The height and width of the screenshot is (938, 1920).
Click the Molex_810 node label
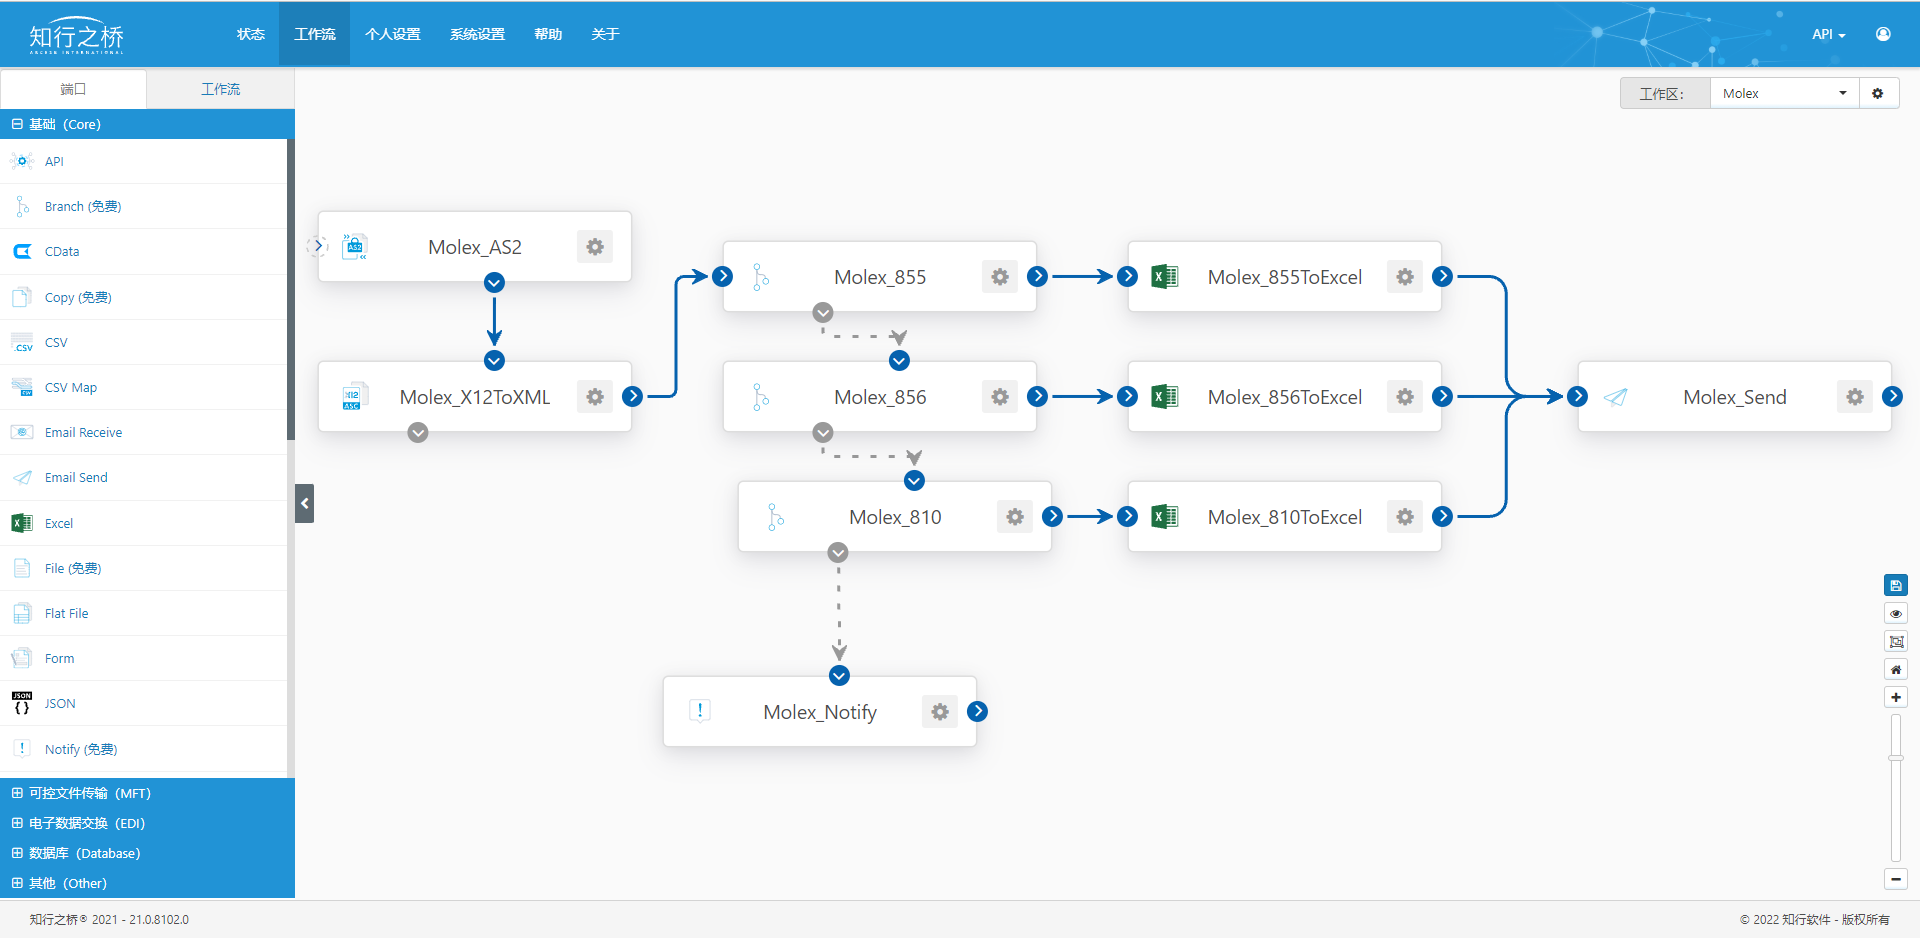[x=895, y=517]
